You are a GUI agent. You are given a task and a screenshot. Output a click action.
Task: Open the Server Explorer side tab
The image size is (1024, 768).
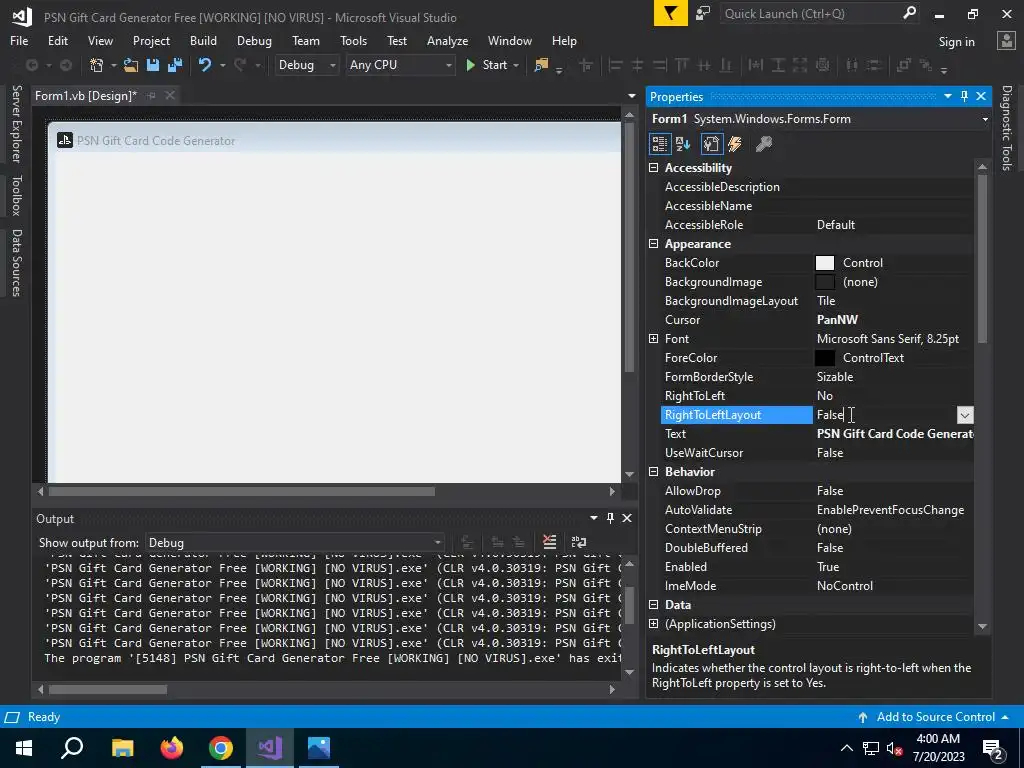pos(16,123)
